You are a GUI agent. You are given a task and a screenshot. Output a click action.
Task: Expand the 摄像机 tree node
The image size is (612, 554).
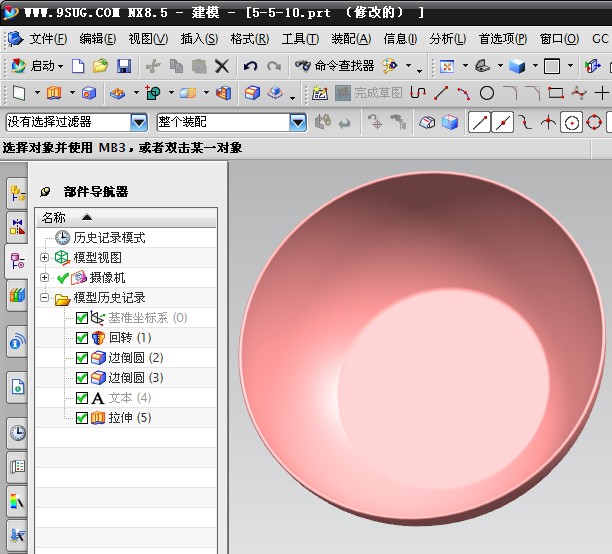coord(44,278)
